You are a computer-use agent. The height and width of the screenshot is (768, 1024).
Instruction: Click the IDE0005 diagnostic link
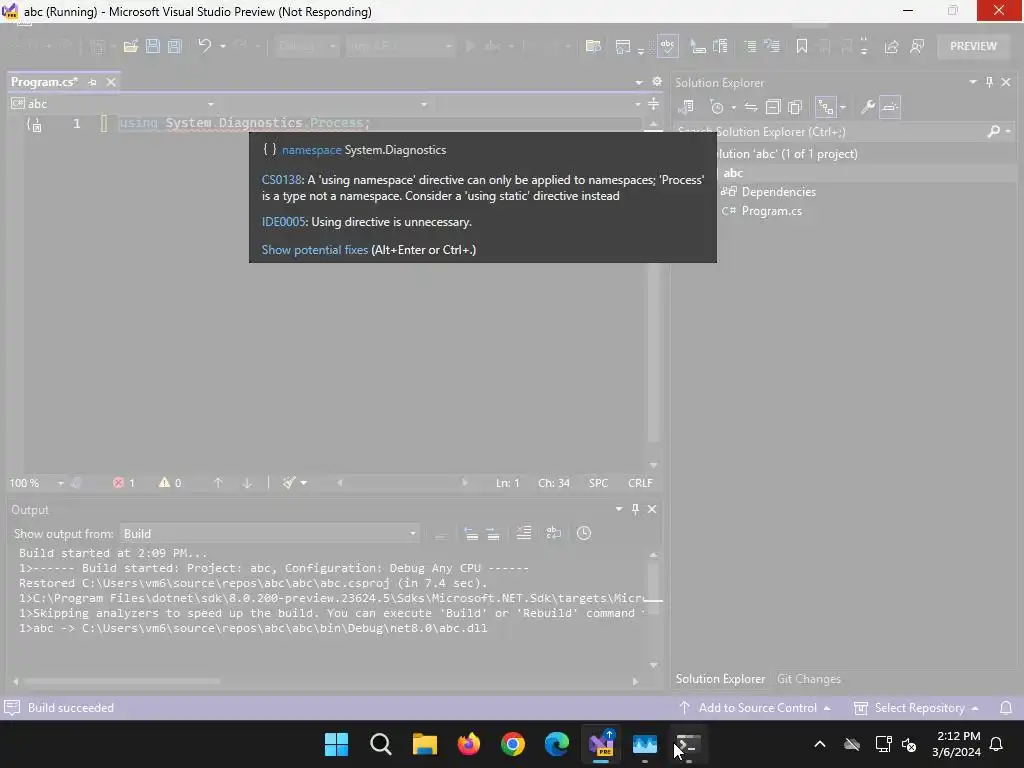click(283, 222)
